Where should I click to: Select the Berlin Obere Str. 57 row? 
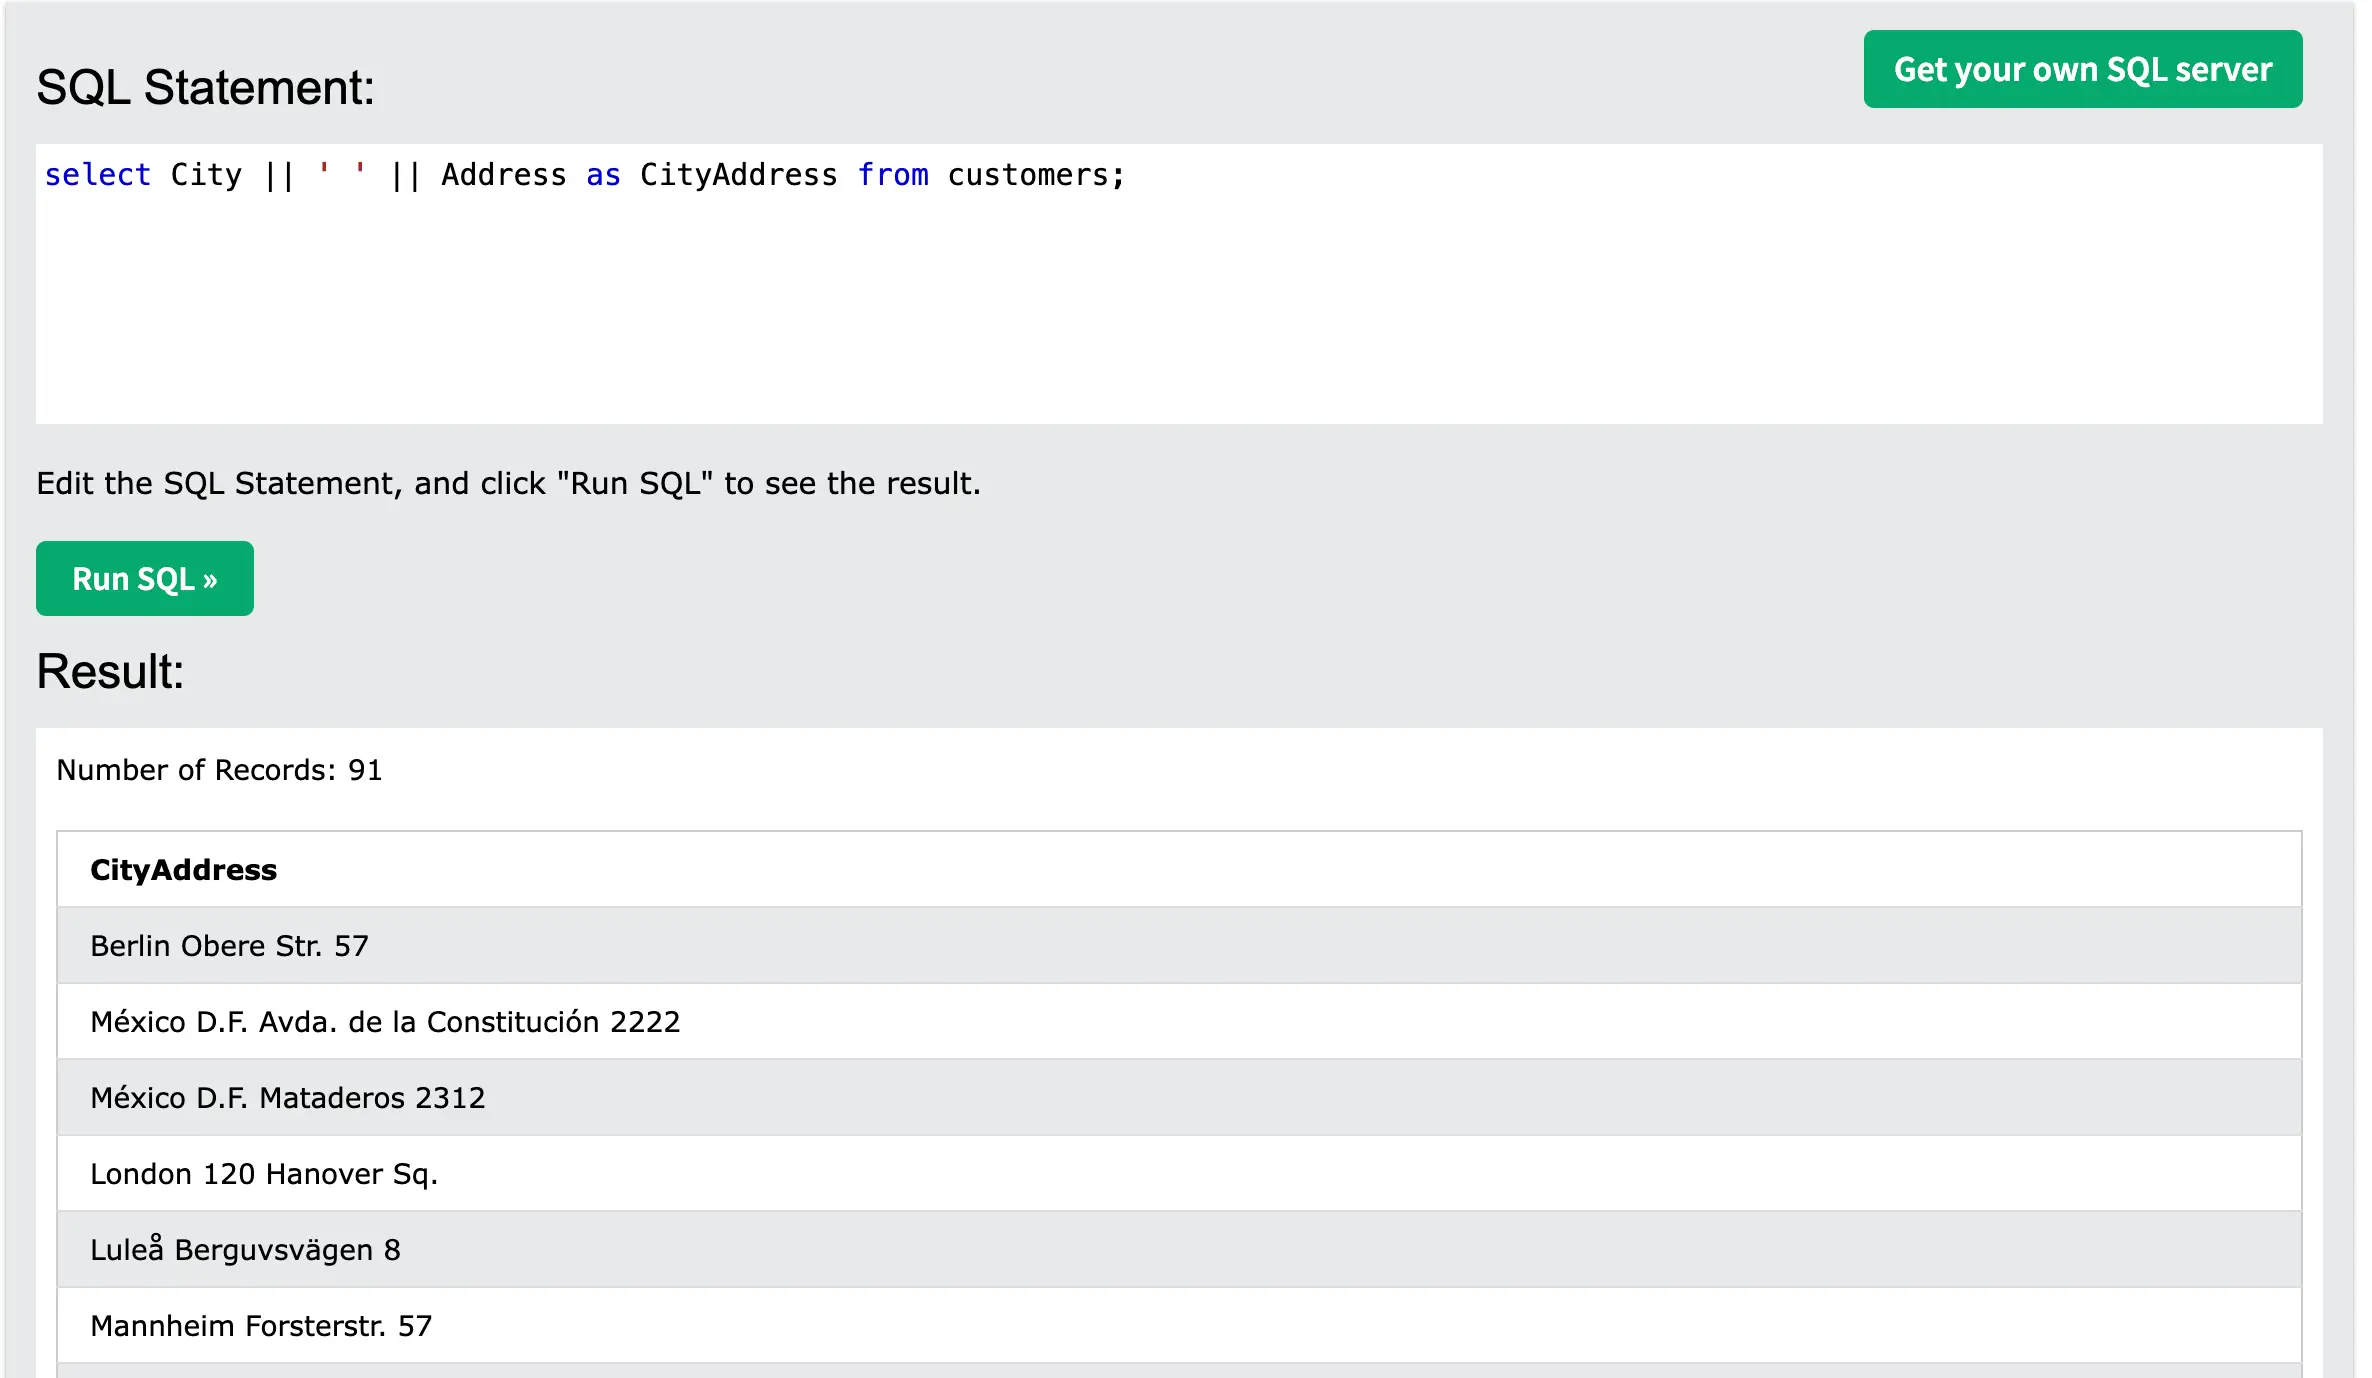(230, 946)
